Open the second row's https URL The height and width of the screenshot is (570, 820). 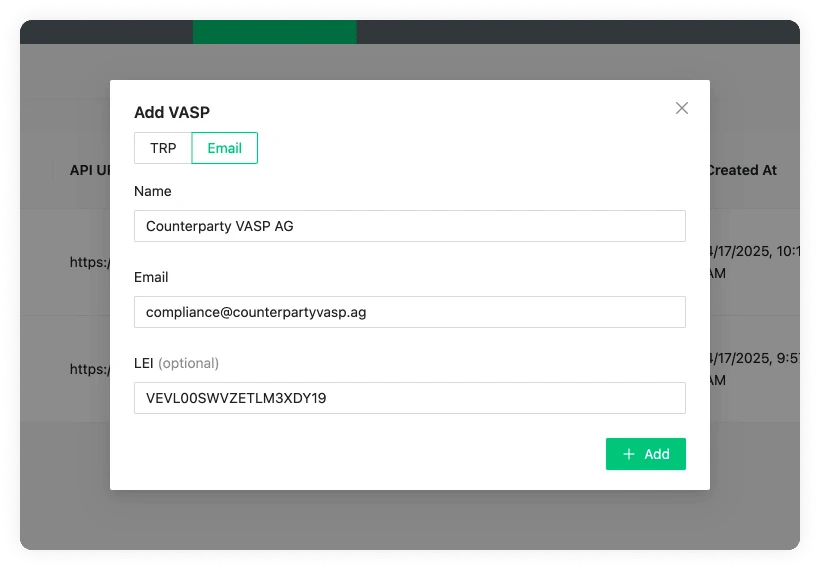(89, 369)
